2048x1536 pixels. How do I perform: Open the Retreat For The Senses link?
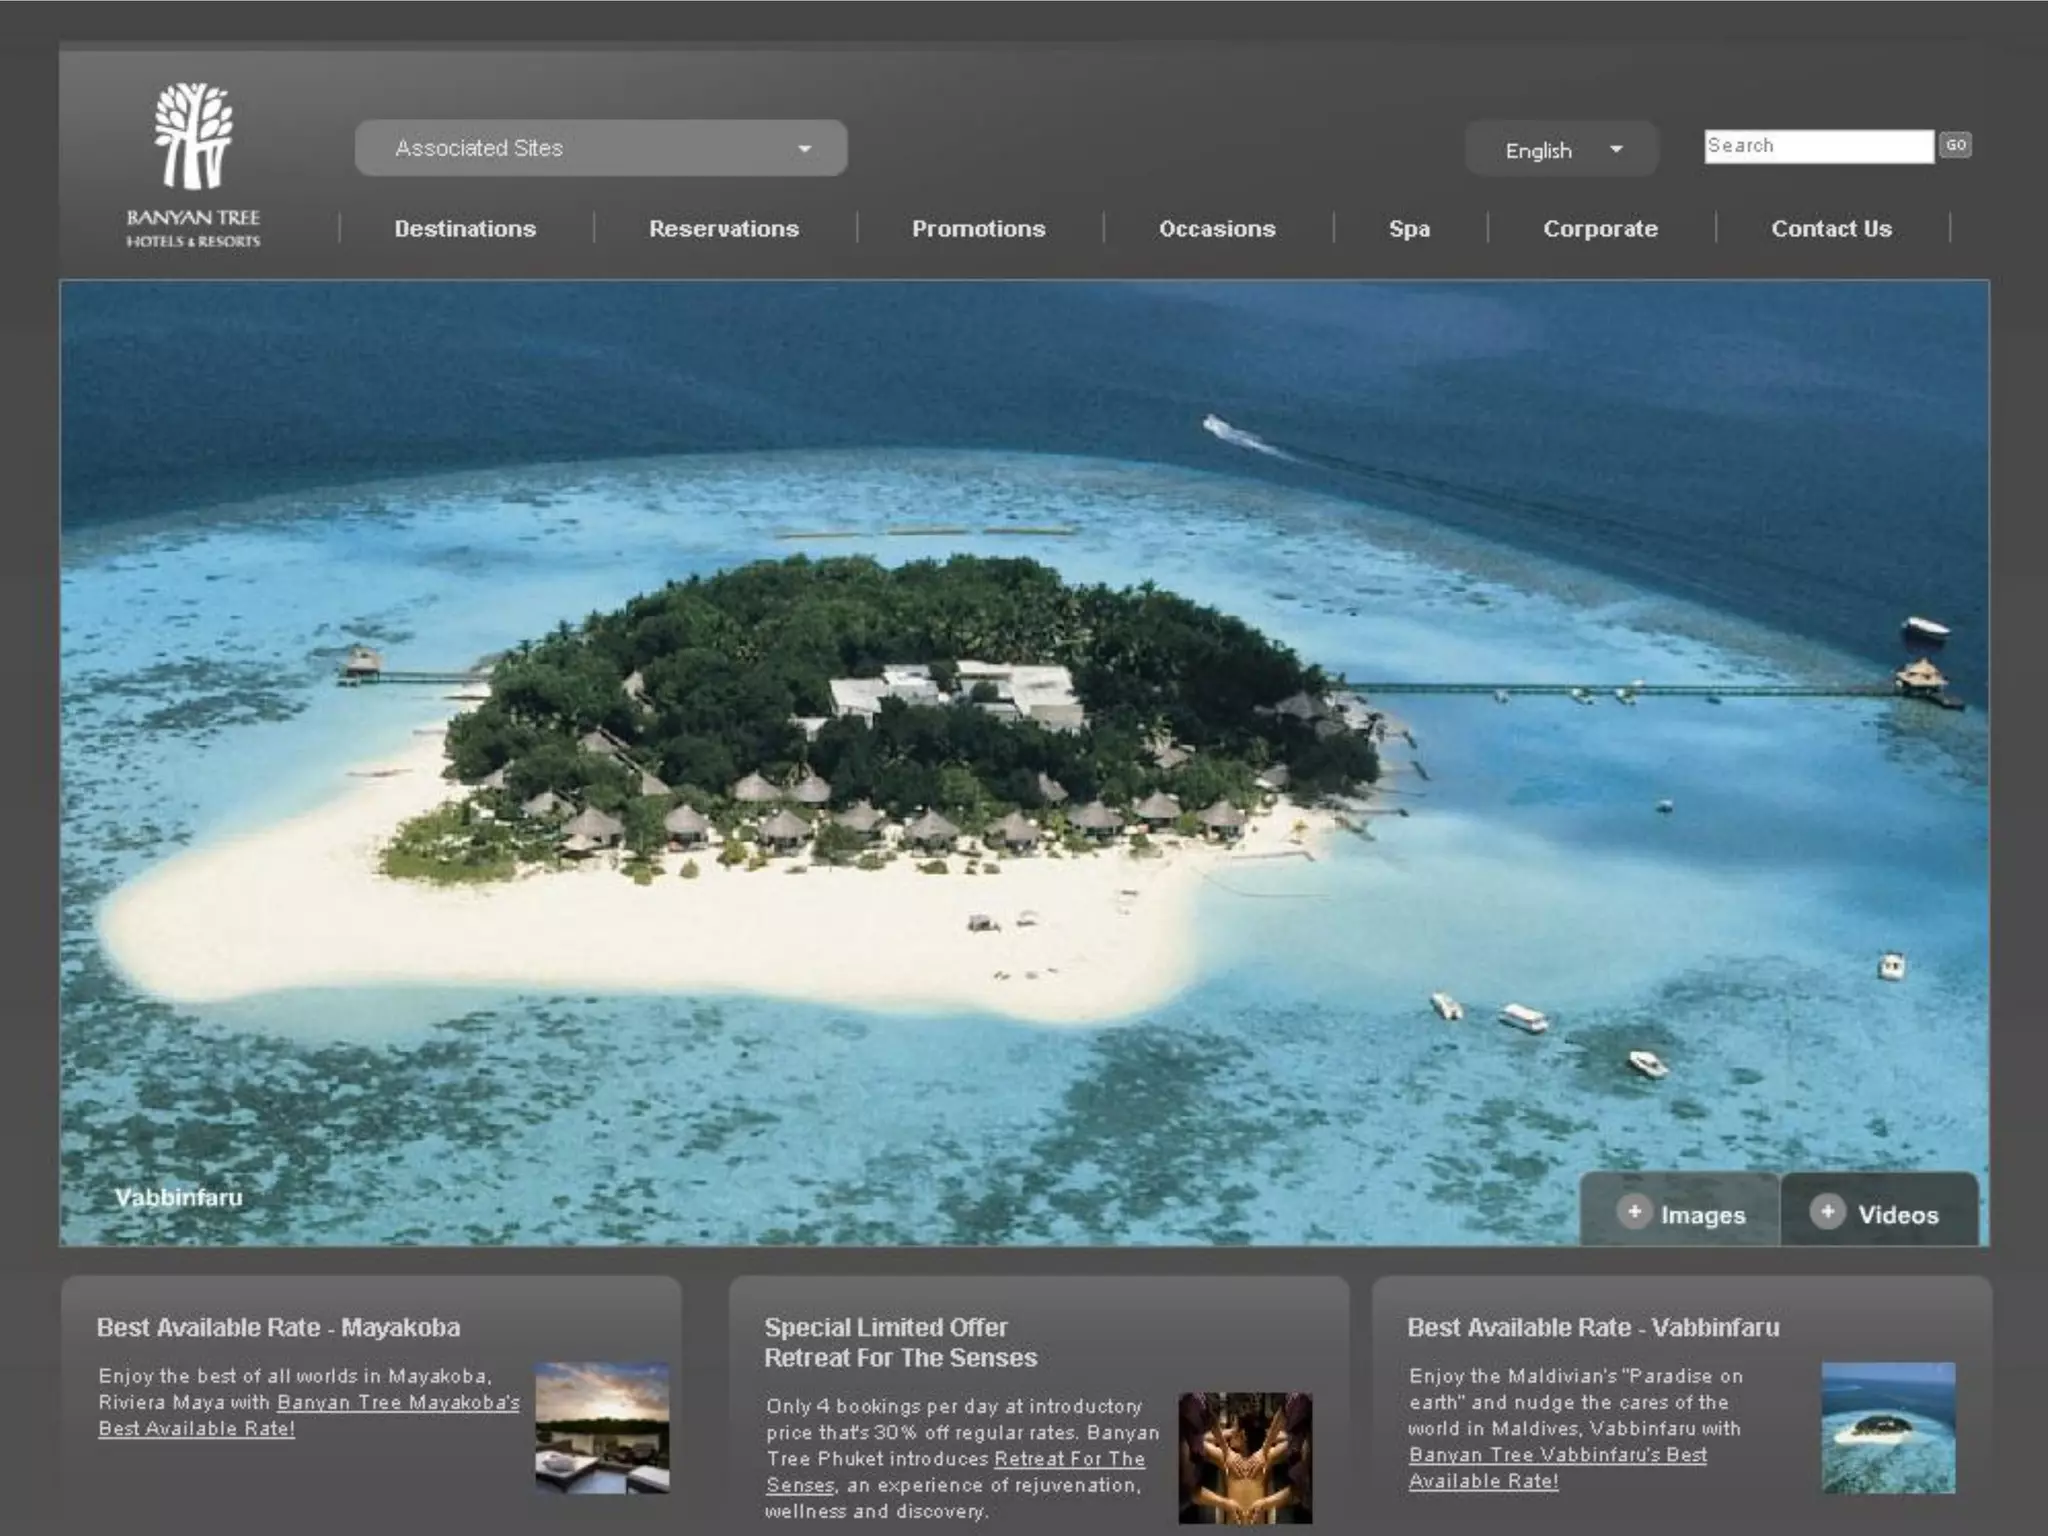[x=1069, y=1459]
